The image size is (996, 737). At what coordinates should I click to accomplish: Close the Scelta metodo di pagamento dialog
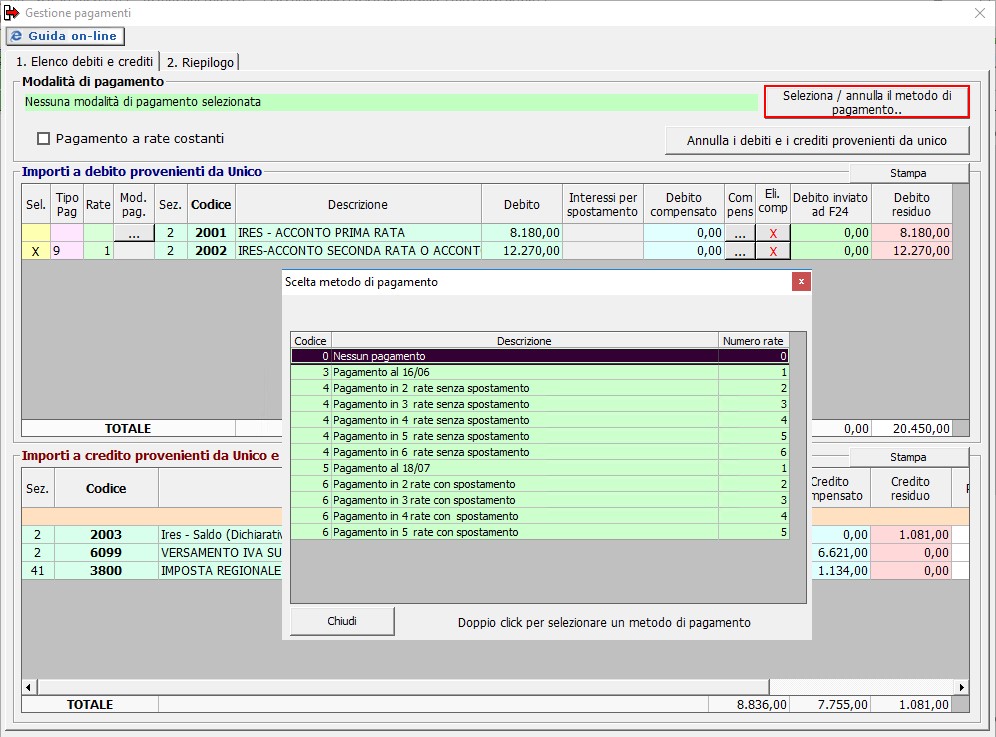[x=802, y=281]
